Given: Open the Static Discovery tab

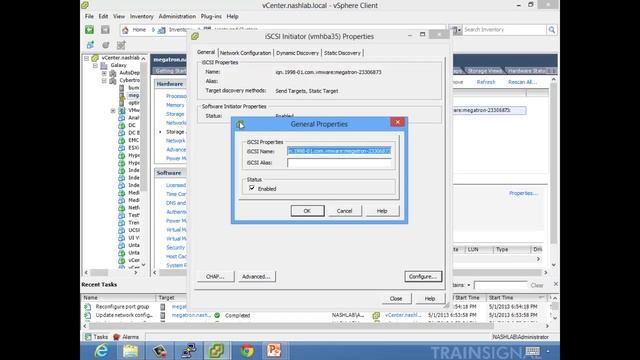Looking at the screenshot, I should (x=342, y=53).
